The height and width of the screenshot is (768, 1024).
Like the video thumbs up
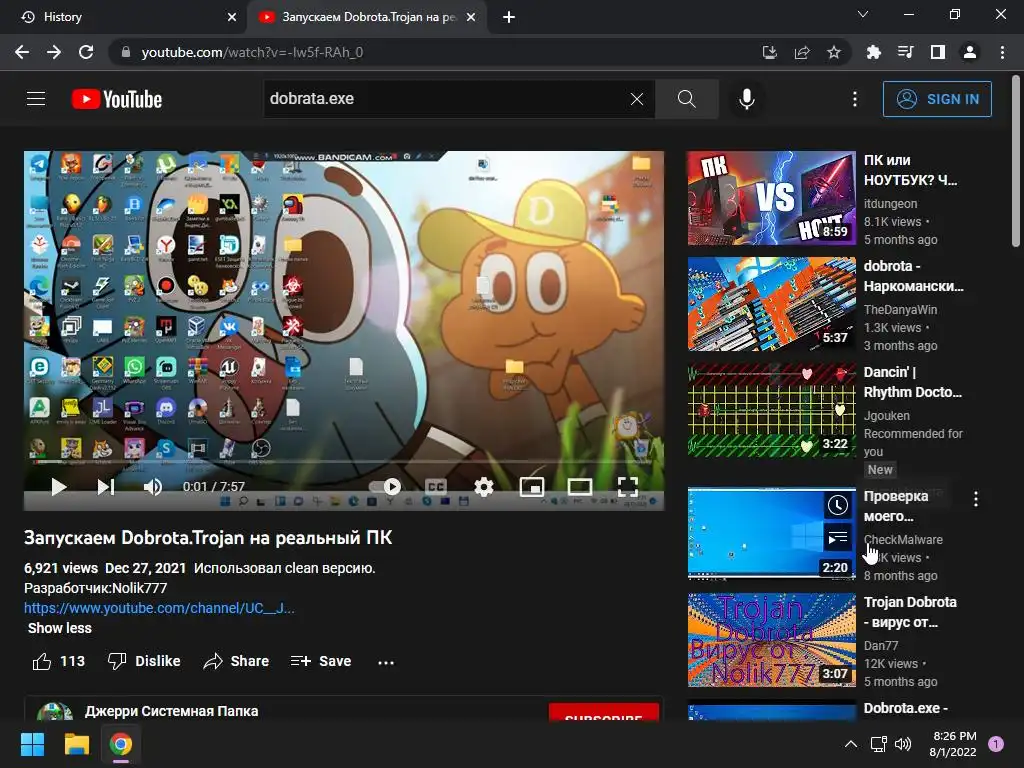coord(59,662)
